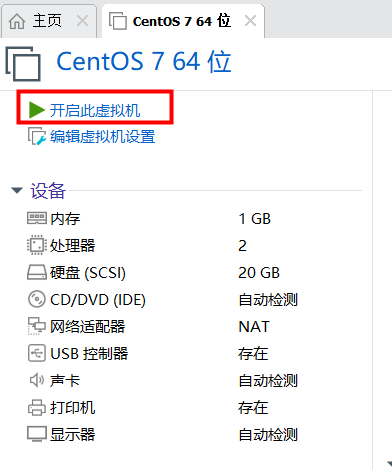
Task: Select the network adapter icon
Action: point(36,326)
